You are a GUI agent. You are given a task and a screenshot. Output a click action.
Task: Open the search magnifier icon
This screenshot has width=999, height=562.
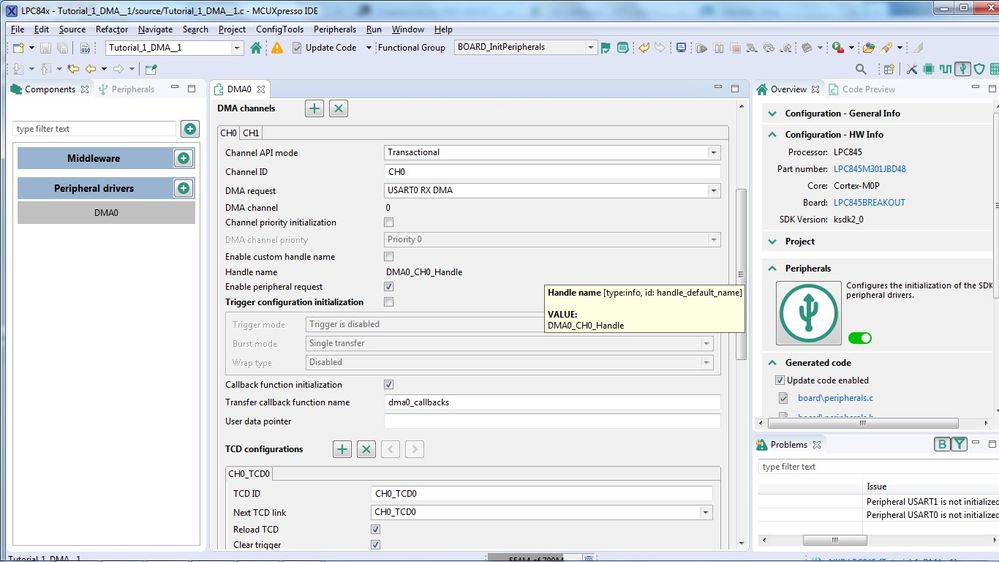tap(861, 69)
